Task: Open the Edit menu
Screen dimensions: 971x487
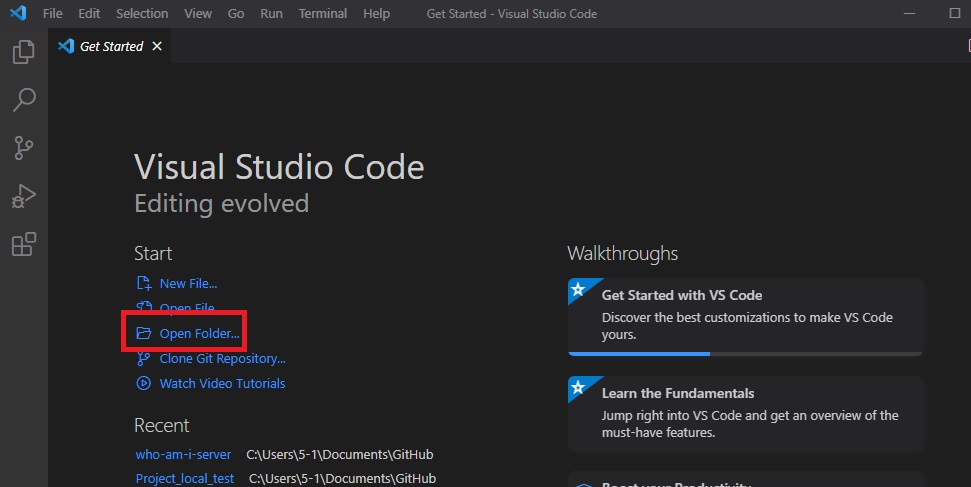Action: (89, 13)
